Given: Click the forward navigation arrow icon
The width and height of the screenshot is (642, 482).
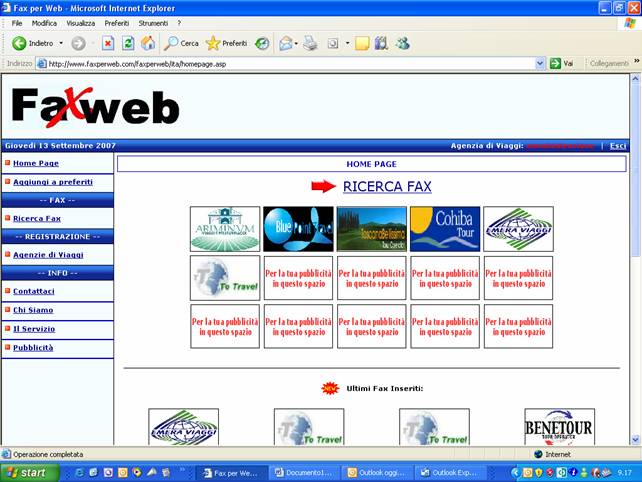Looking at the screenshot, I should 78,43.
